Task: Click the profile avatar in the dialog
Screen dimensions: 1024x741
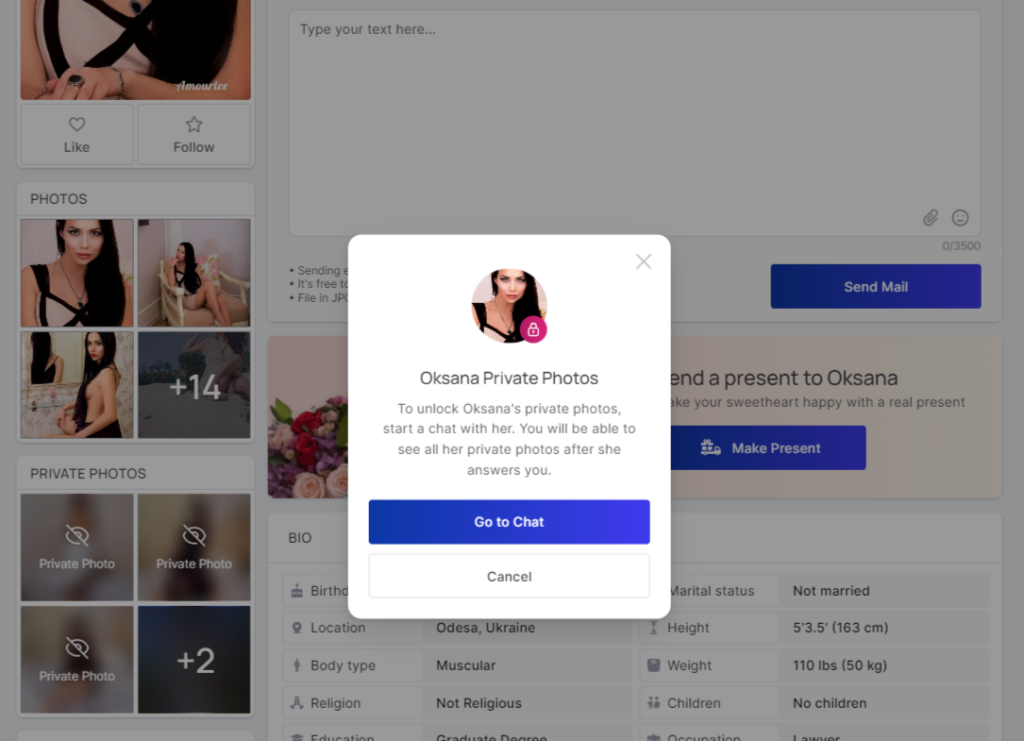Action: click(505, 303)
